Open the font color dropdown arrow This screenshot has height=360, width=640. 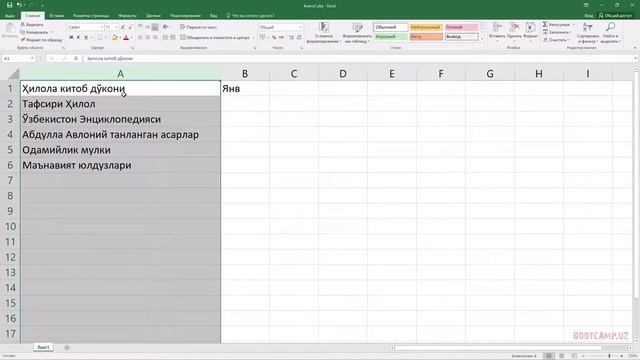pyautogui.click(x=131, y=38)
